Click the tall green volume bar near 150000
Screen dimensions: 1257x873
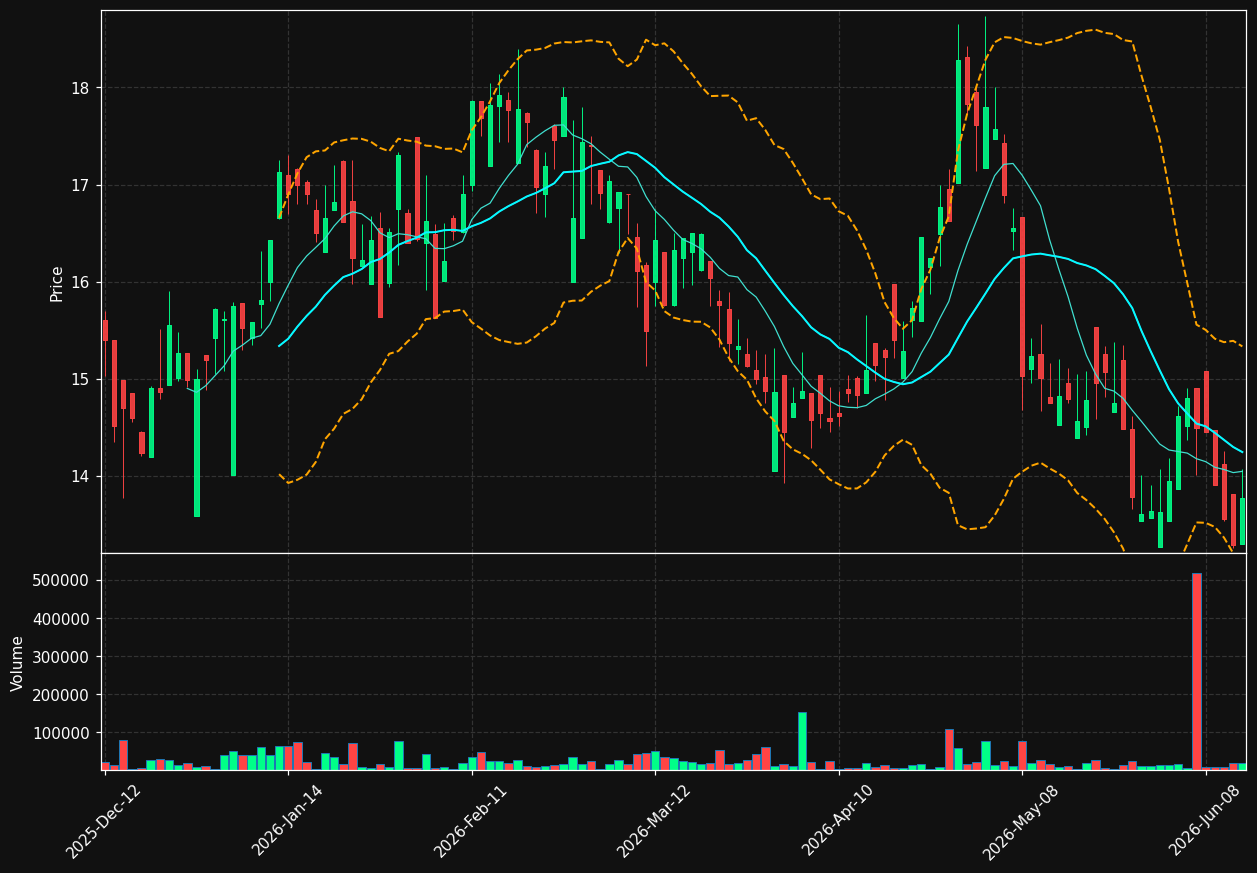click(x=802, y=741)
